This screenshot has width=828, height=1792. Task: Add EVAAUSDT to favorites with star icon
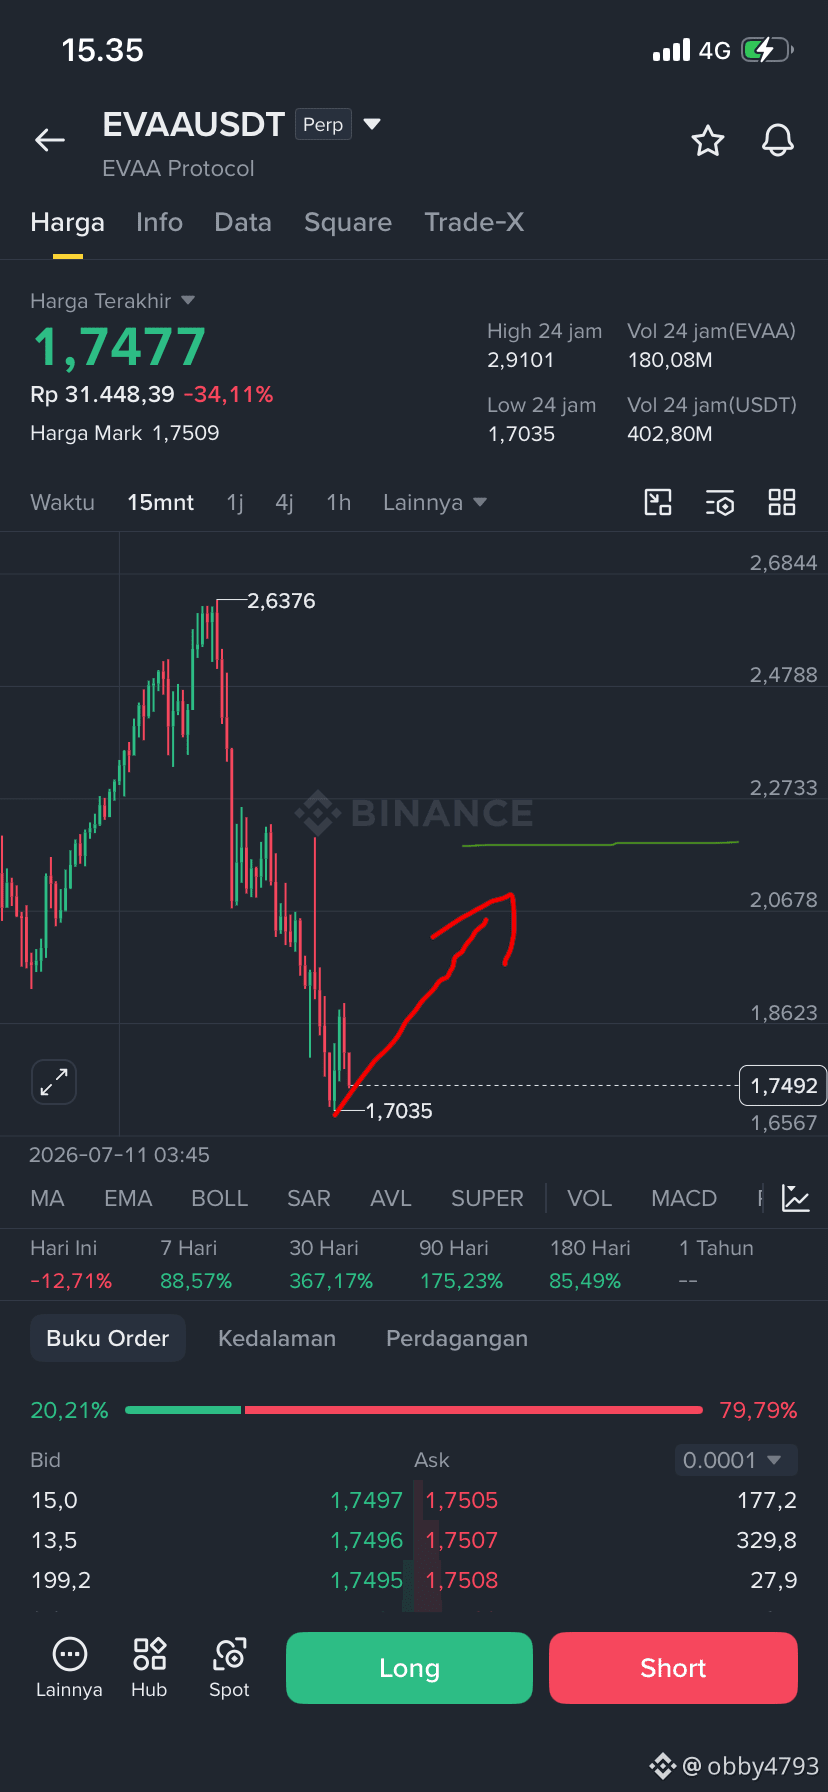[x=708, y=141]
